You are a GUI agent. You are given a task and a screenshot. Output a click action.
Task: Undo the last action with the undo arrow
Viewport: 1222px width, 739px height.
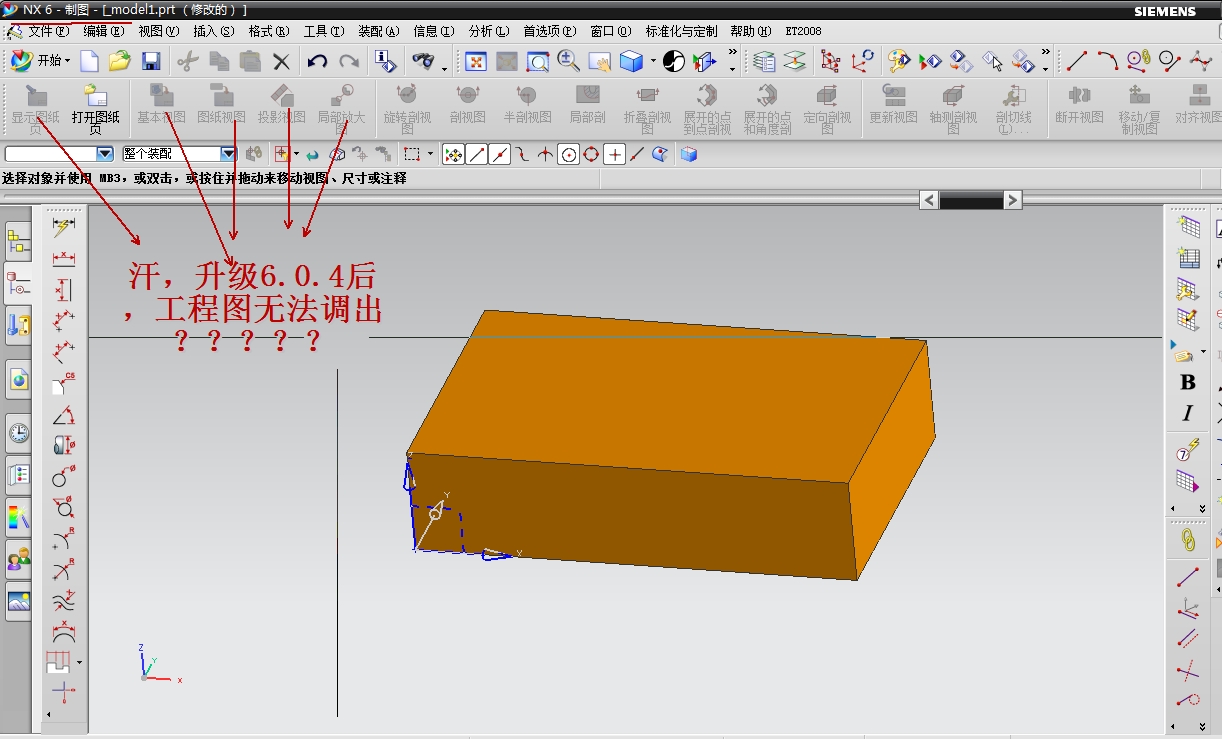click(x=318, y=62)
